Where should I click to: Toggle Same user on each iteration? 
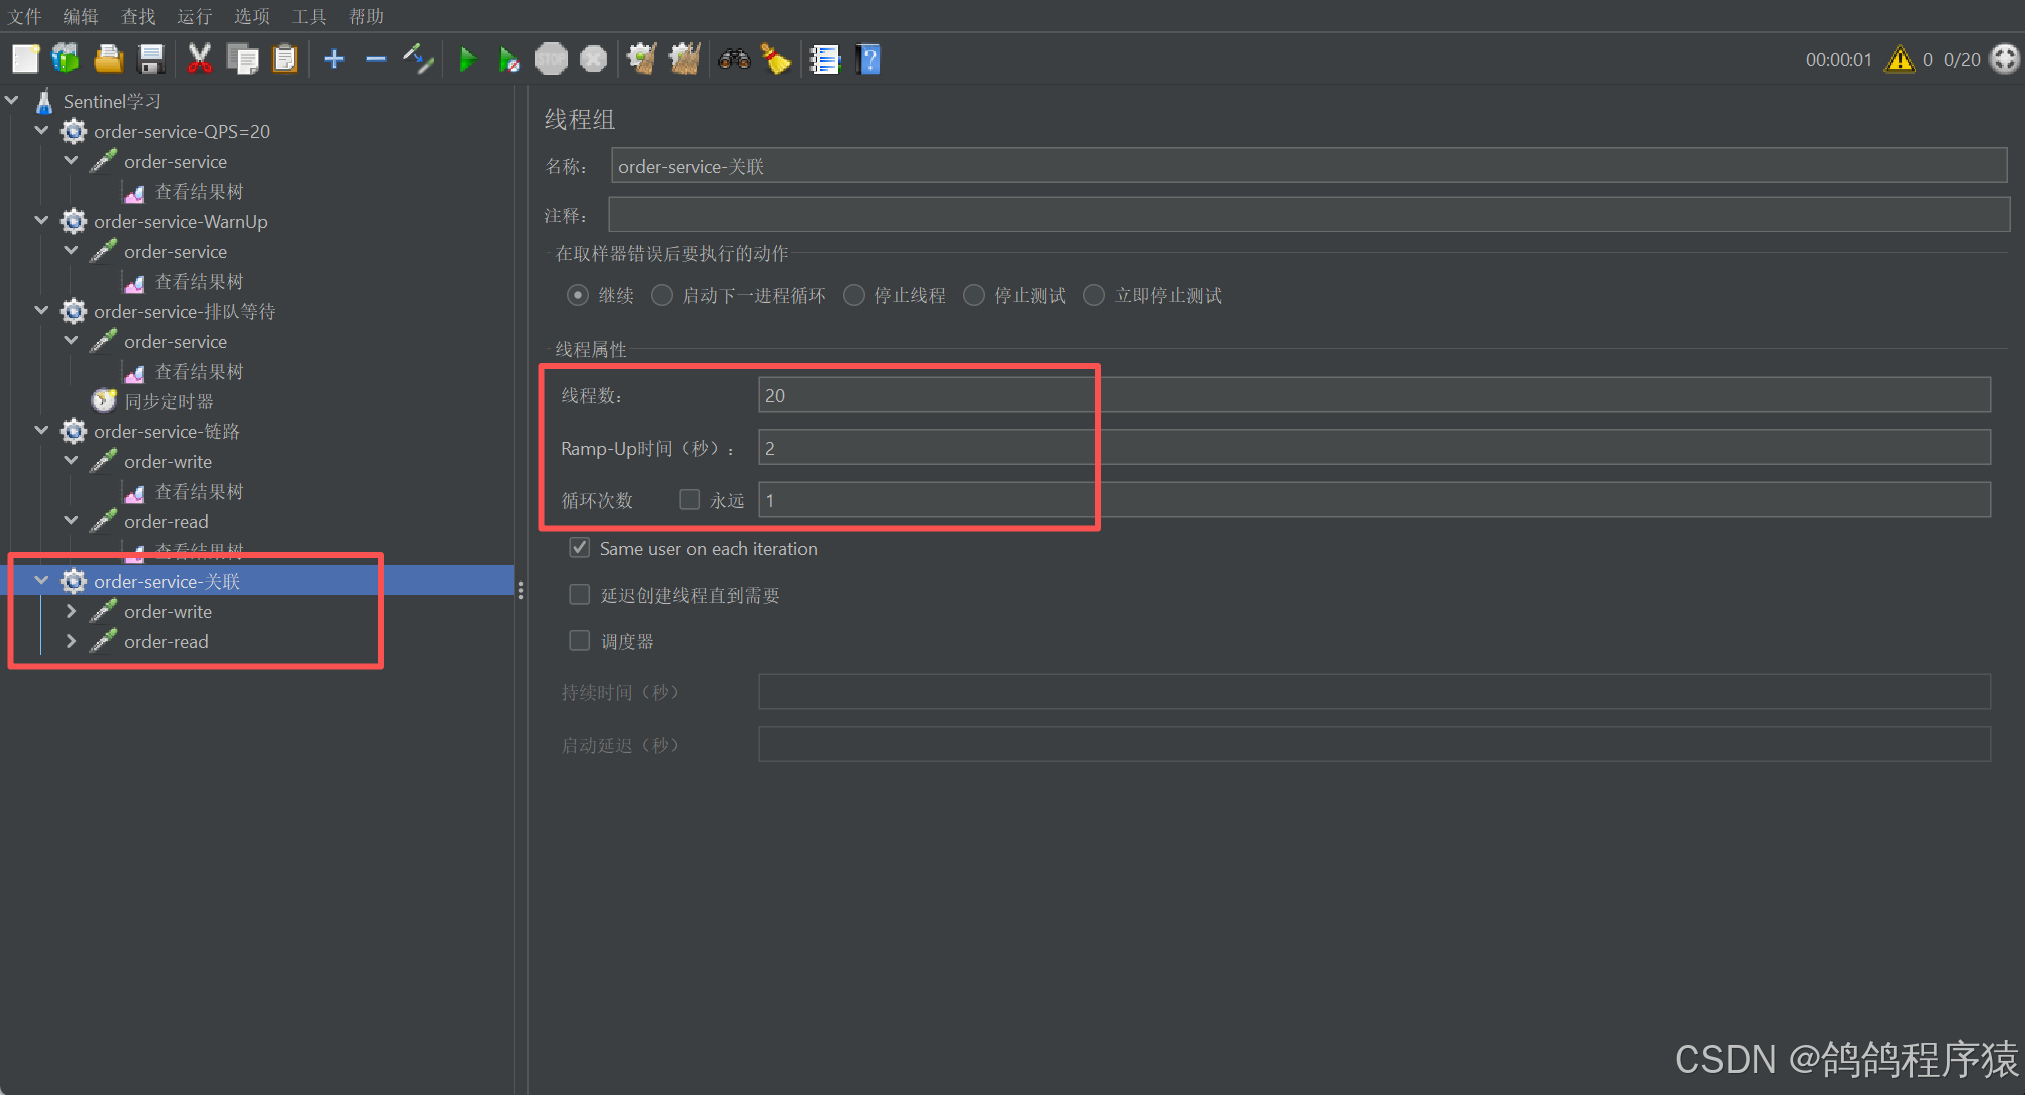(x=580, y=548)
